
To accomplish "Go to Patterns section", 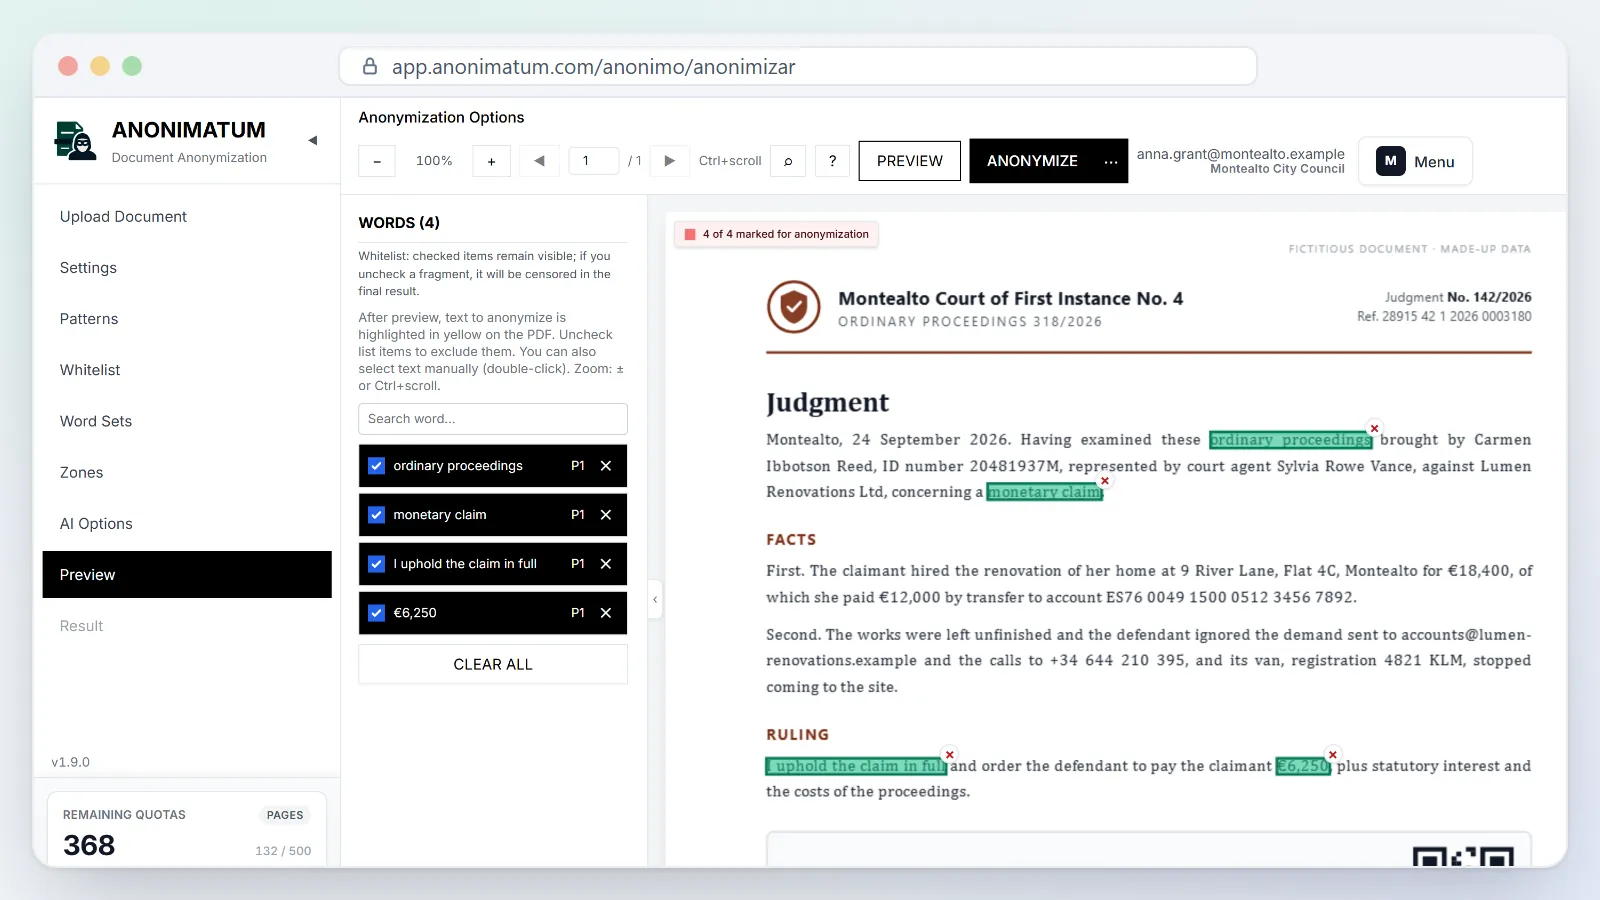I will click(x=187, y=319).
